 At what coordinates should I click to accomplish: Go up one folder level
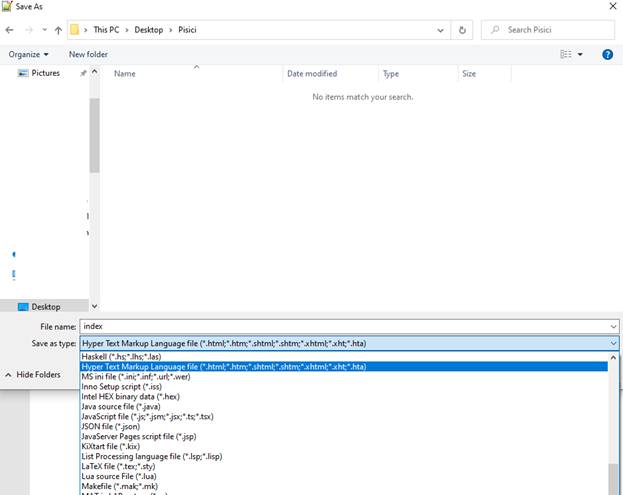[58, 30]
